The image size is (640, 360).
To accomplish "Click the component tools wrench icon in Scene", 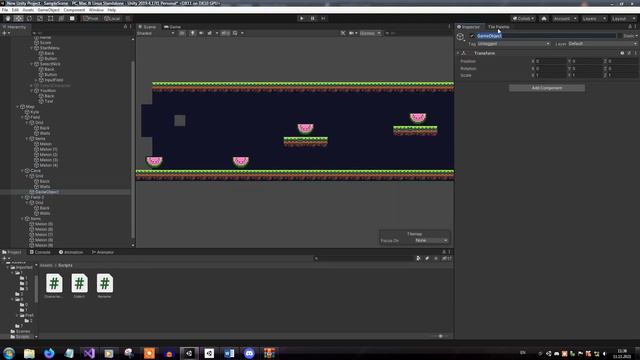I will (x=343, y=33).
